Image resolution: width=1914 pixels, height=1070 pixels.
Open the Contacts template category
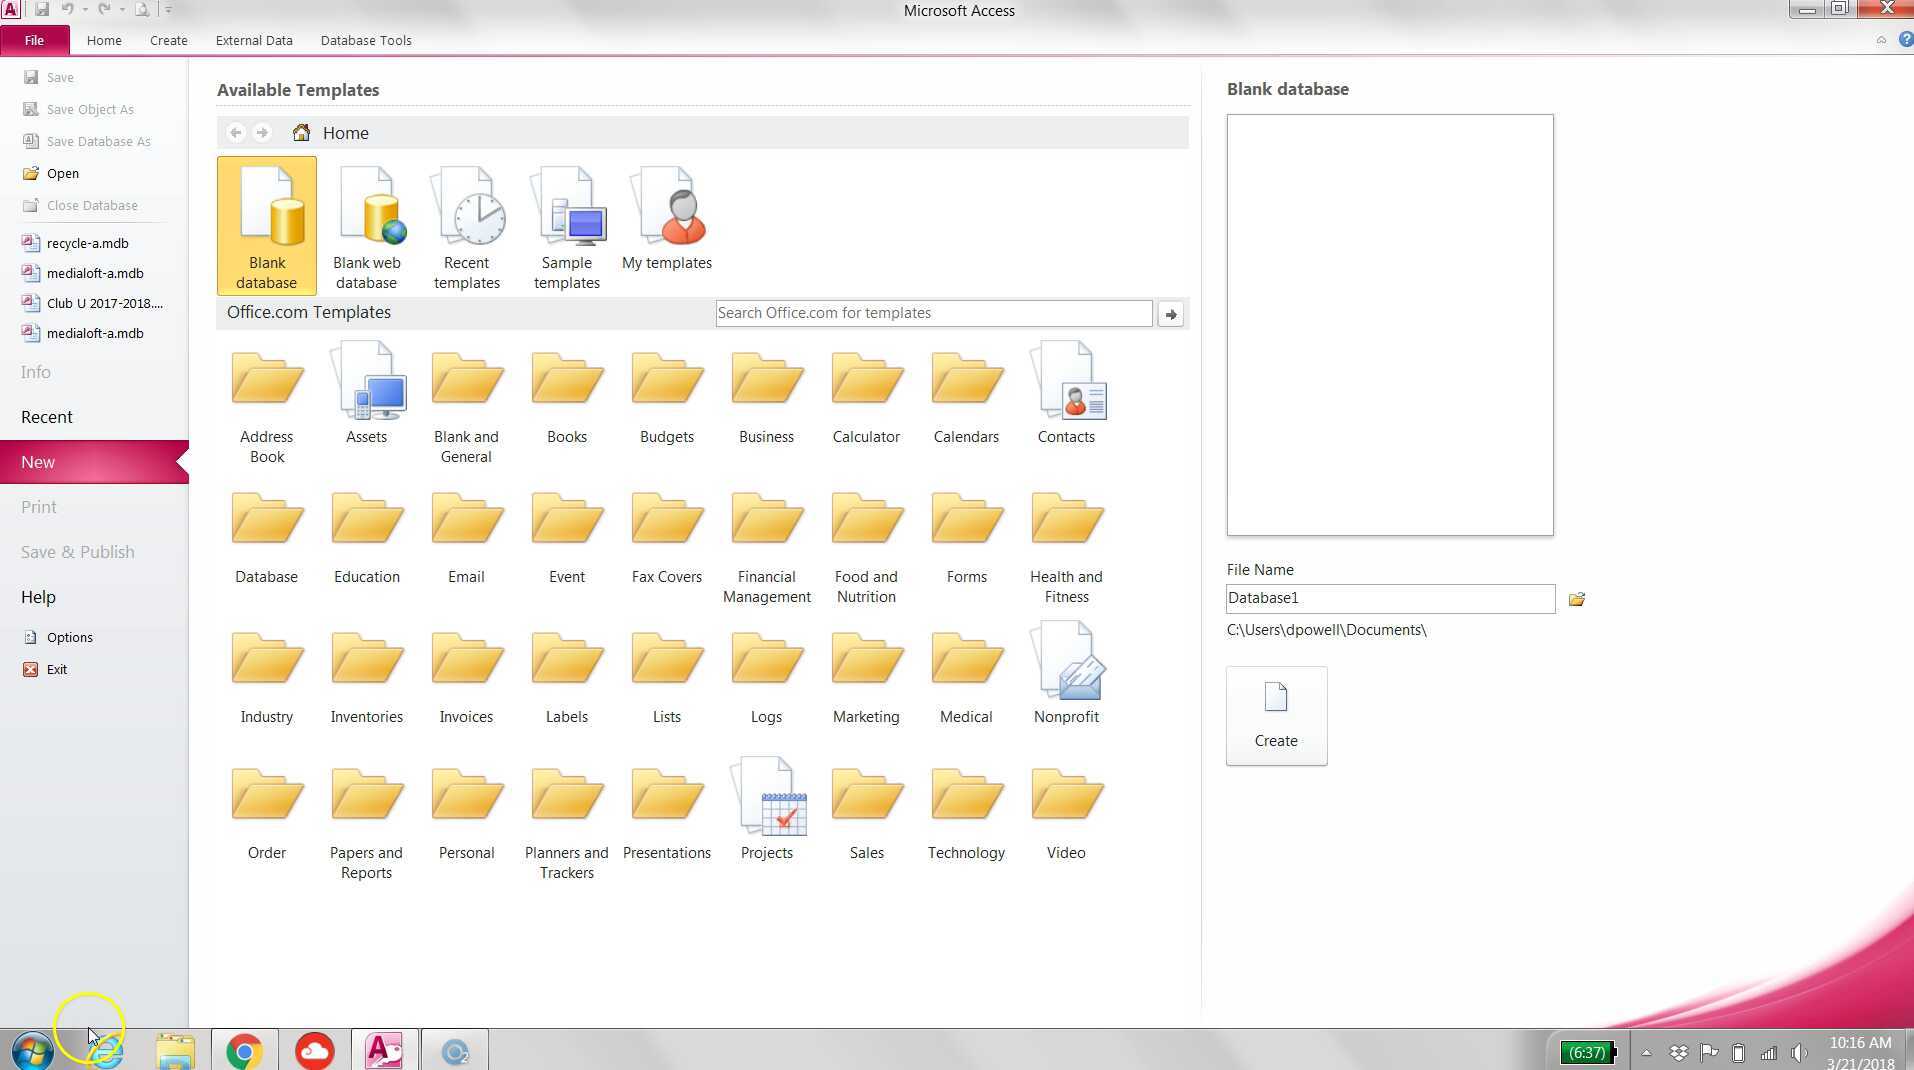coord(1066,394)
